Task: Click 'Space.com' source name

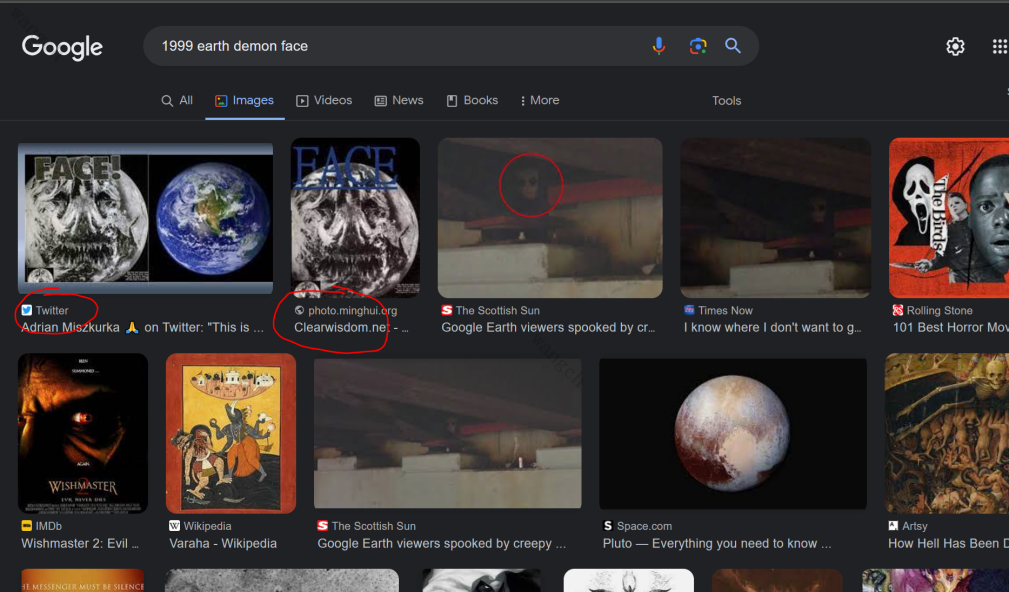Action: pos(644,526)
